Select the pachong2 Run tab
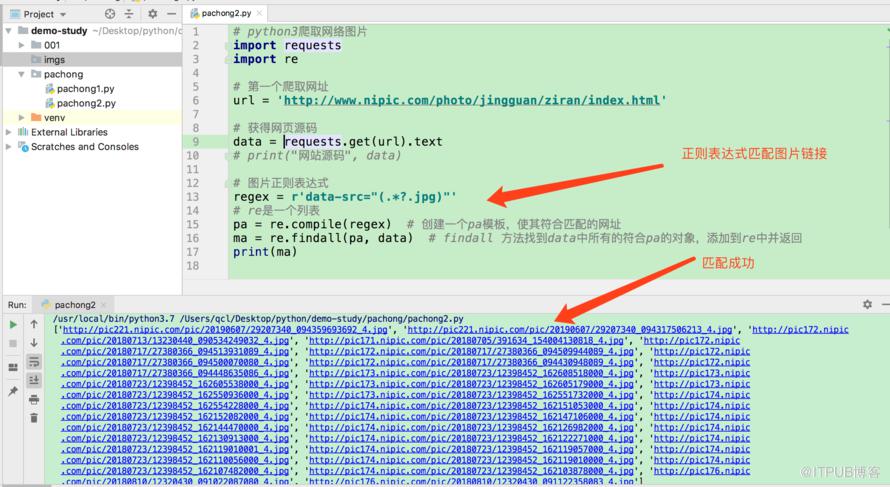 tap(74, 305)
